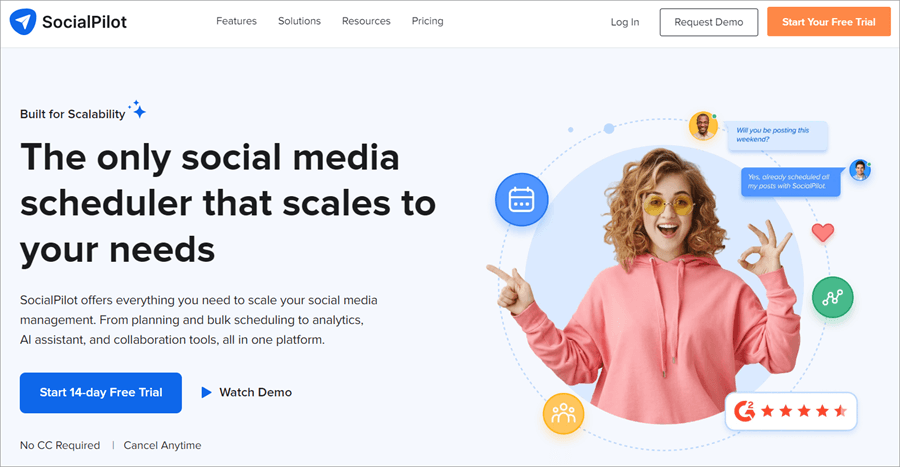Click the SocialPilot paper plane logo icon
900x467 pixels.
pyautogui.click(x=23, y=22)
